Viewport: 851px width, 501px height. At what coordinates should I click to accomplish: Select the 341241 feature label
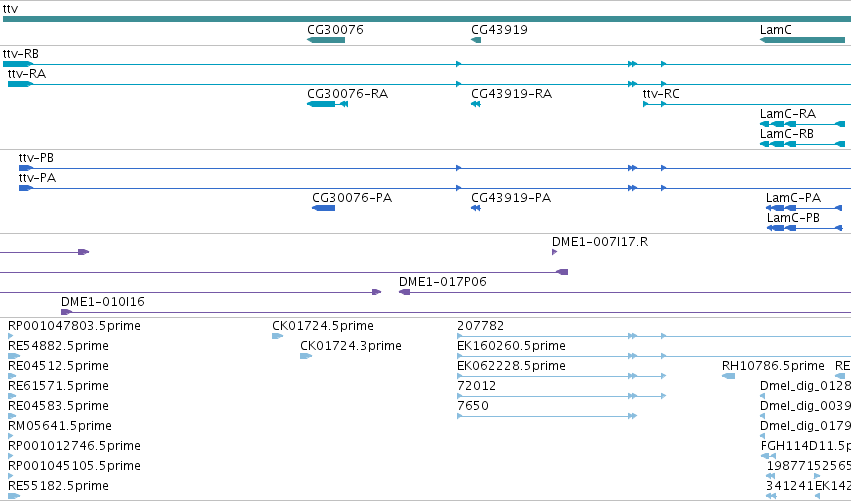[790, 486]
